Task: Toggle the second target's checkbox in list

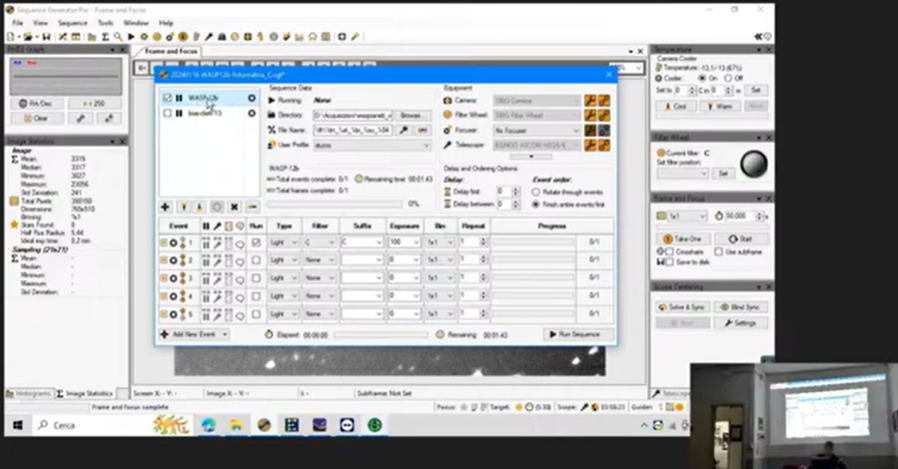Action: tap(167, 113)
